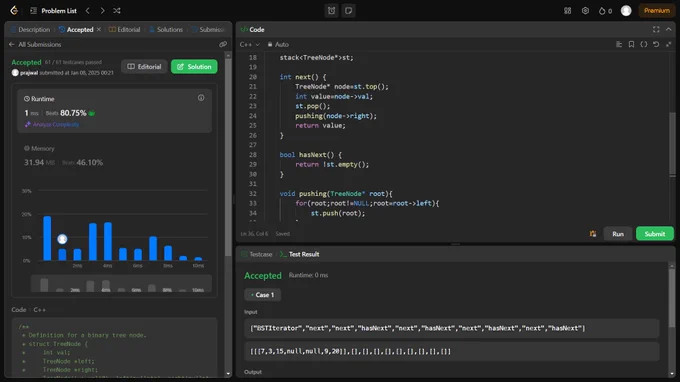Switch to the Testcase tab
Viewport: 680px width, 382px height.
[257, 254]
